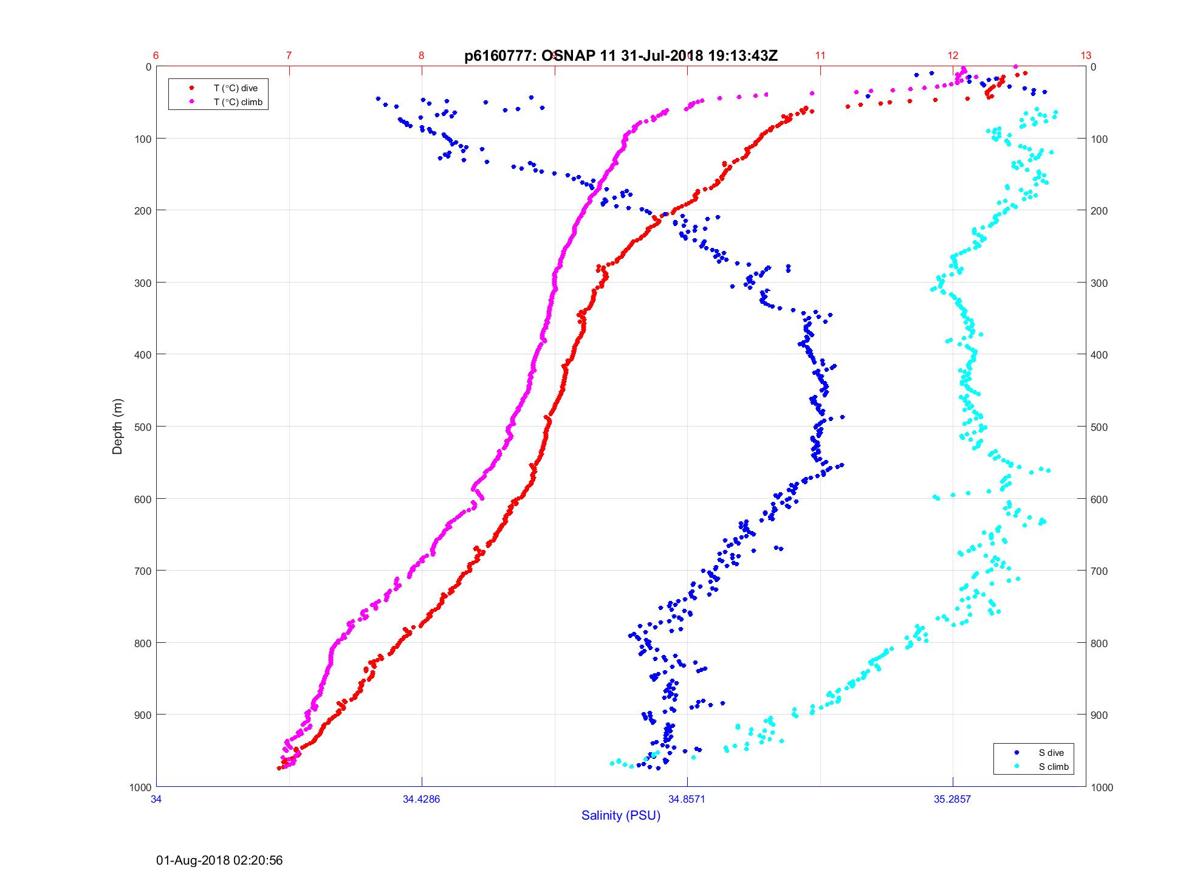Click "500" on the left depth axis
The height and width of the screenshot is (885, 1200).
(142, 427)
